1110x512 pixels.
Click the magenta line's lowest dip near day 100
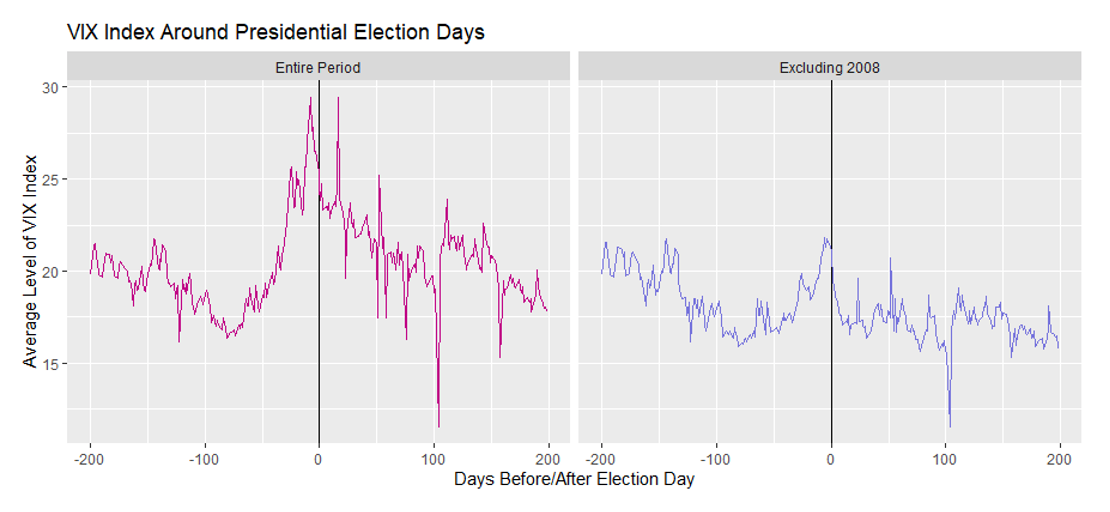coord(438,425)
